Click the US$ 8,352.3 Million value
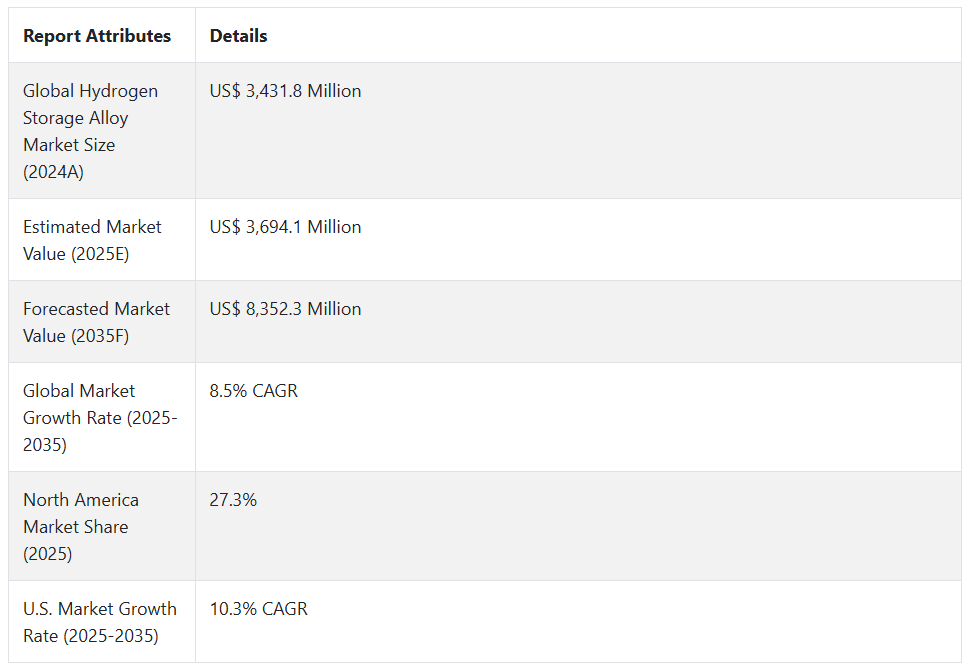Viewport: 967px width, 663px height. click(x=286, y=309)
